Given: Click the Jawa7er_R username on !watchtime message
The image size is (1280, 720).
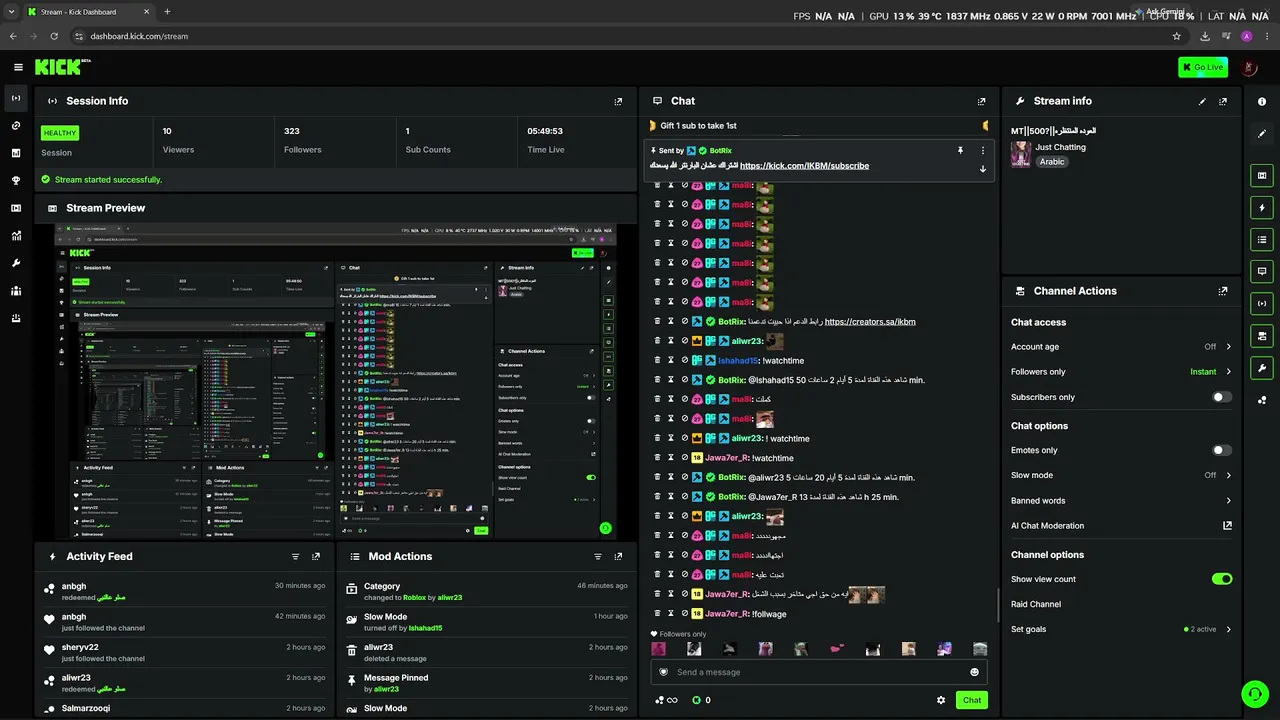Looking at the screenshot, I should [727, 458].
